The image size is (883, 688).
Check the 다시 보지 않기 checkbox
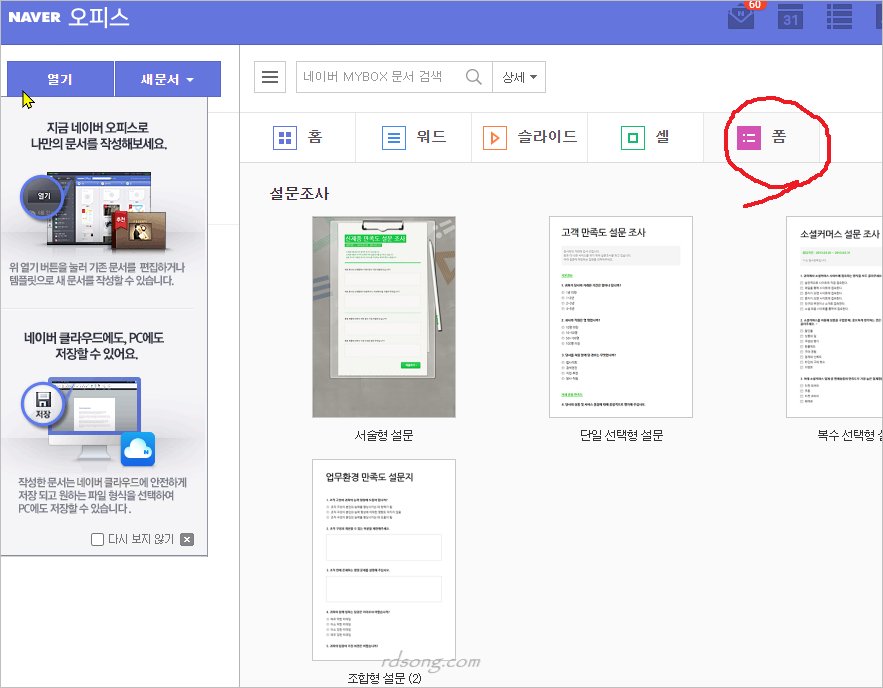tap(97, 540)
